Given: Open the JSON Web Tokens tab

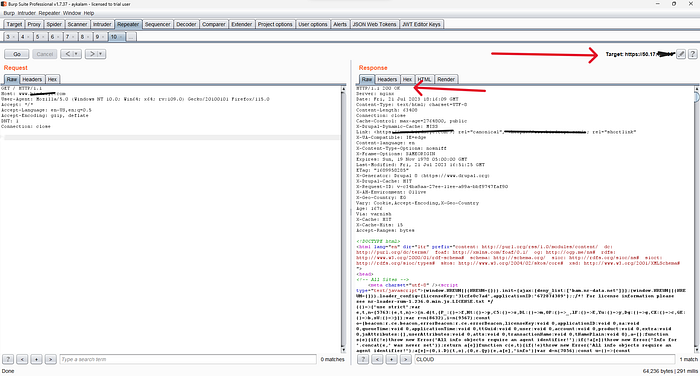Looking at the screenshot, I should [x=375, y=24].
